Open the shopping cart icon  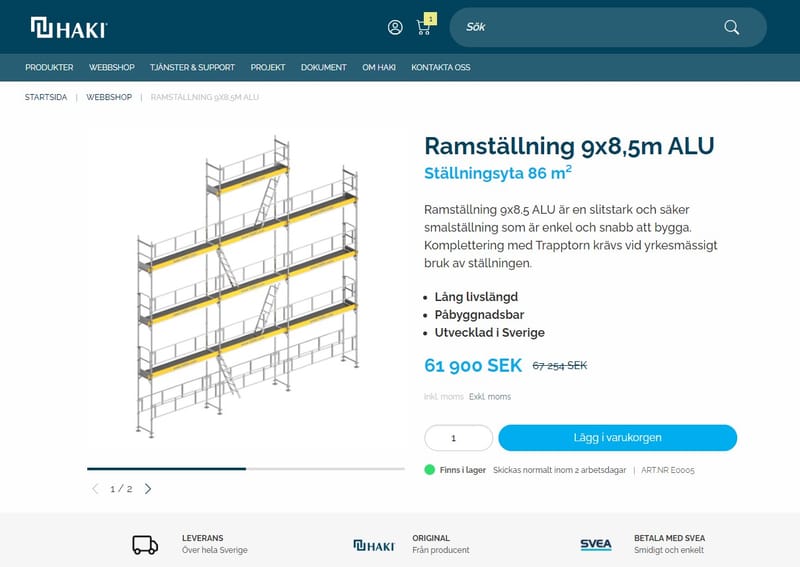pyautogui.click(x=423, y=28)
